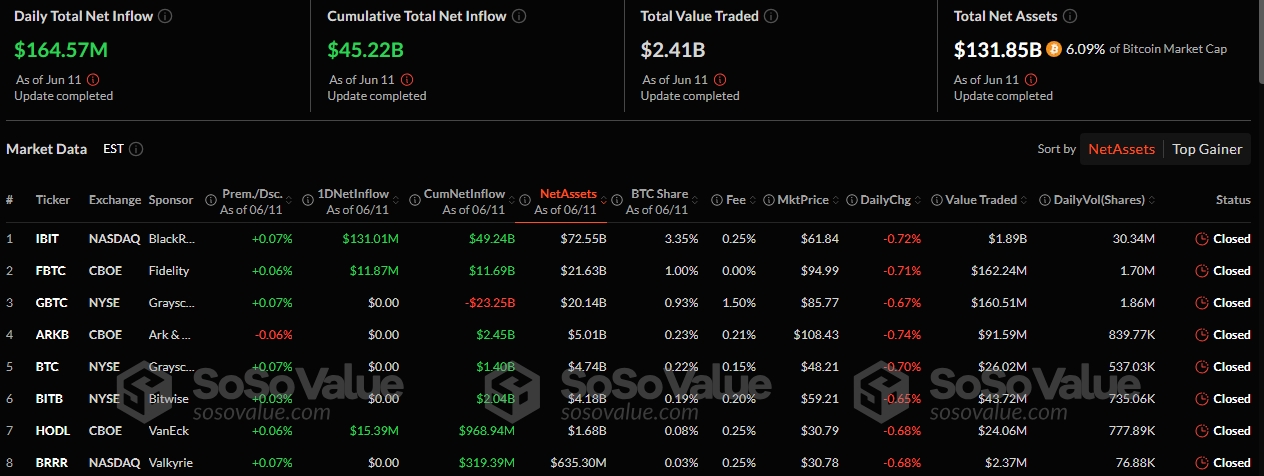Open the HODL ticker
This screenshot has height=476, width=1264.
51,431
